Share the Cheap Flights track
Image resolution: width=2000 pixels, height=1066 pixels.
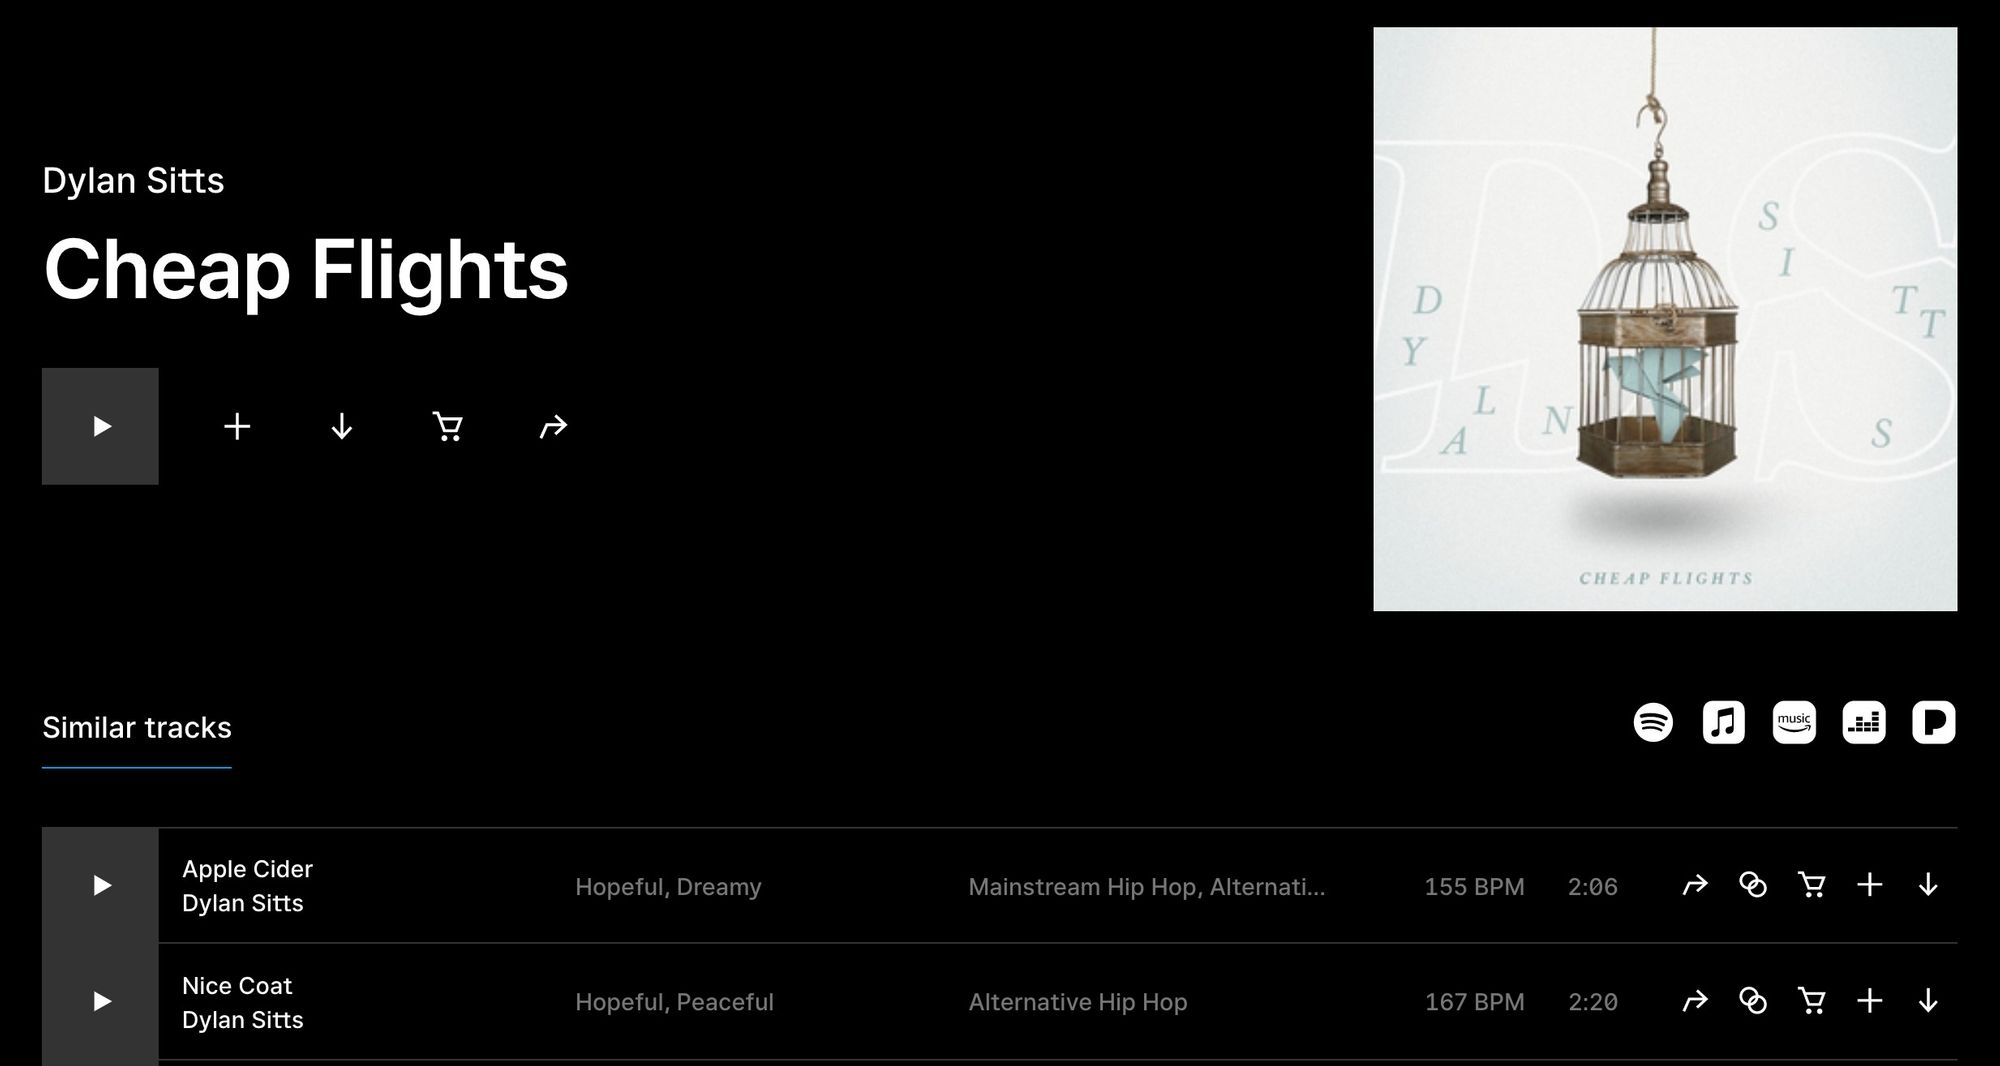click(x=553, y=427)
